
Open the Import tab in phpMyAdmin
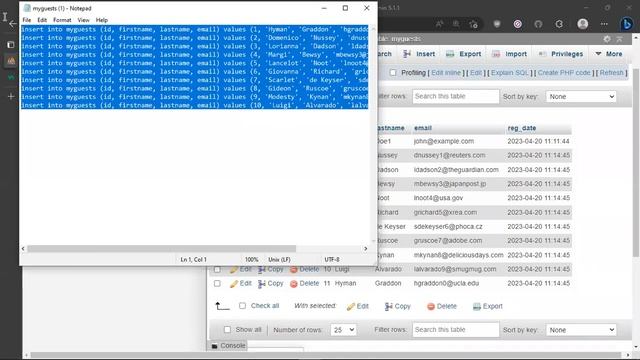(509, 54)
